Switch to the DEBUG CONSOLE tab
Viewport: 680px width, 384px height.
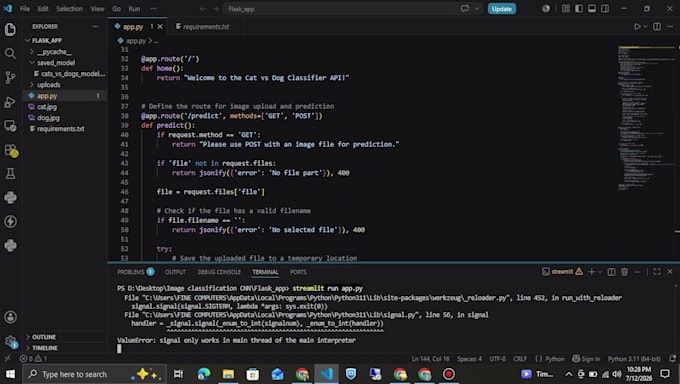pyautogui.click(x=219, y=272)
